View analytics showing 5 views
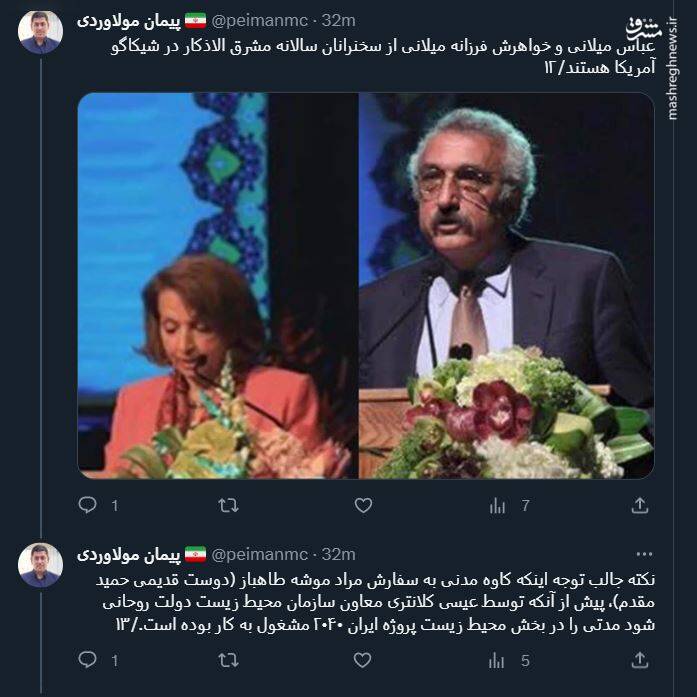Screen dimensions: 697x697 point(509,661)
